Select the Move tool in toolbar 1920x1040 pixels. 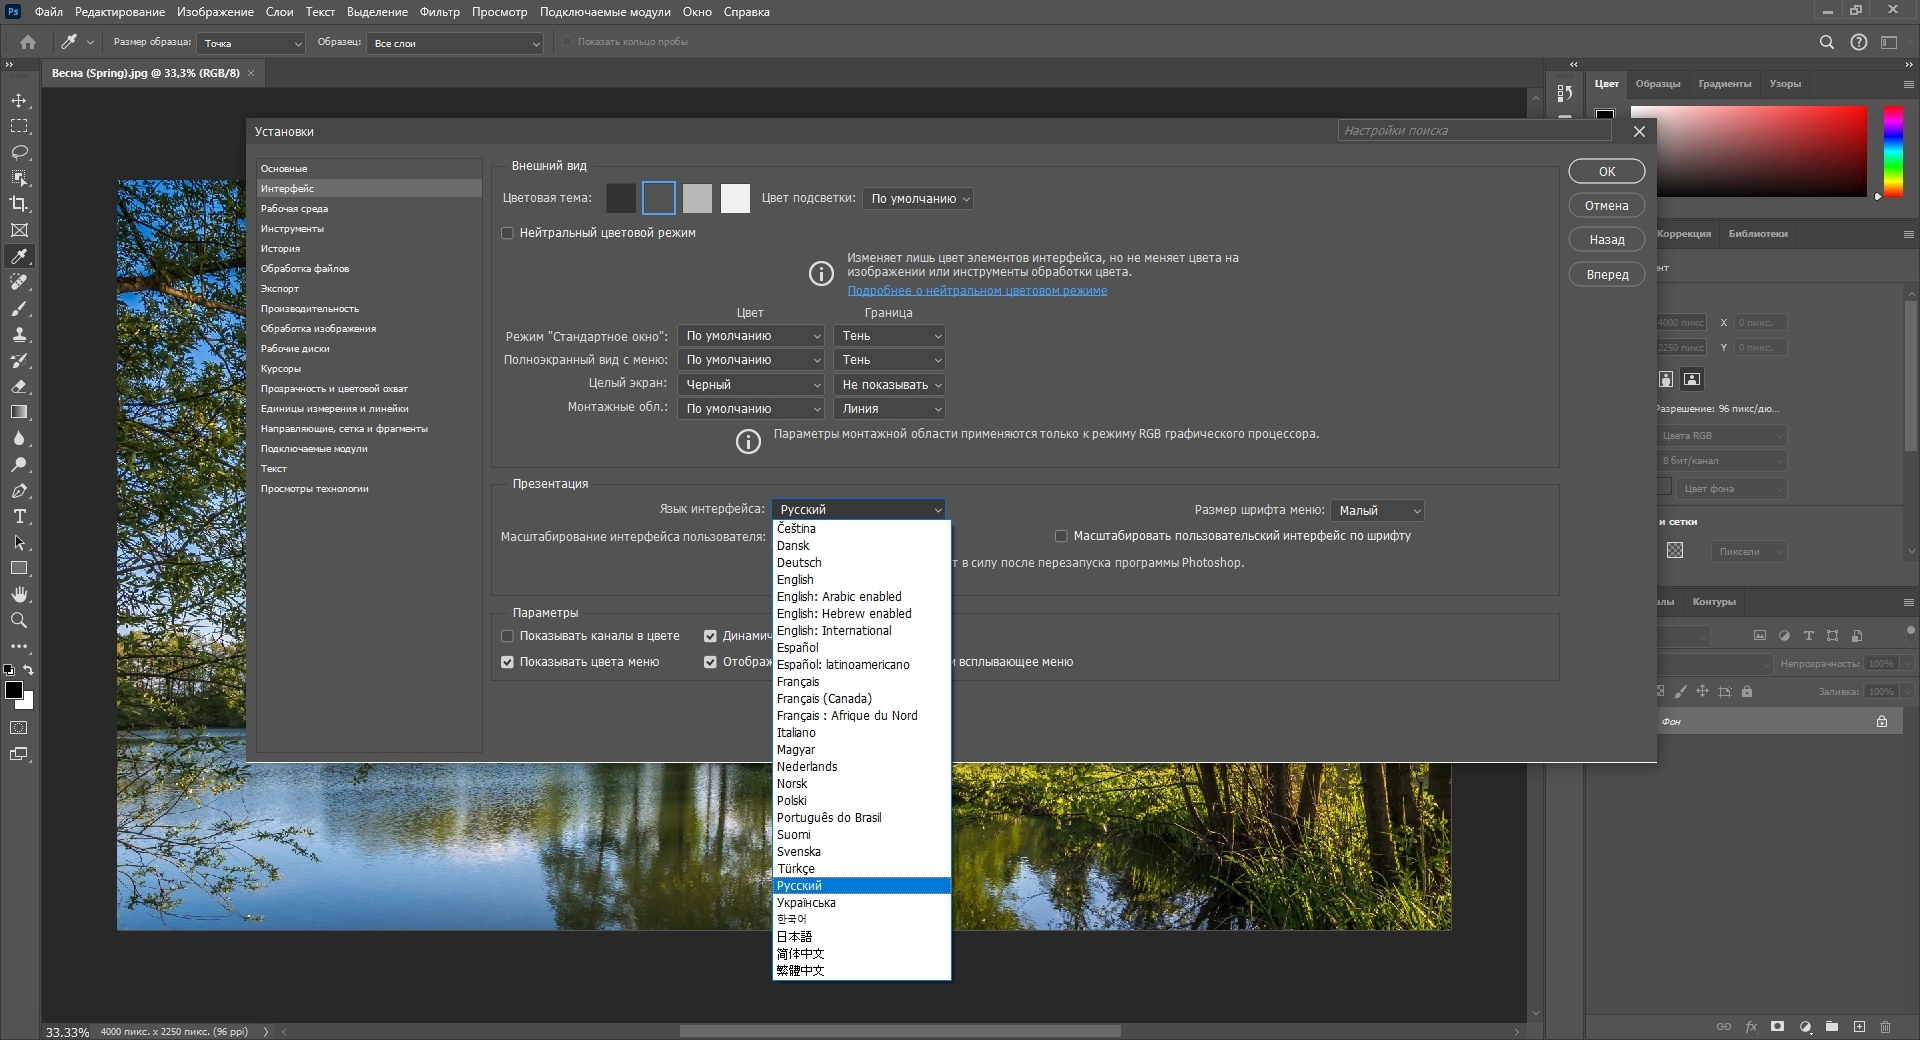tap(19, 101)
